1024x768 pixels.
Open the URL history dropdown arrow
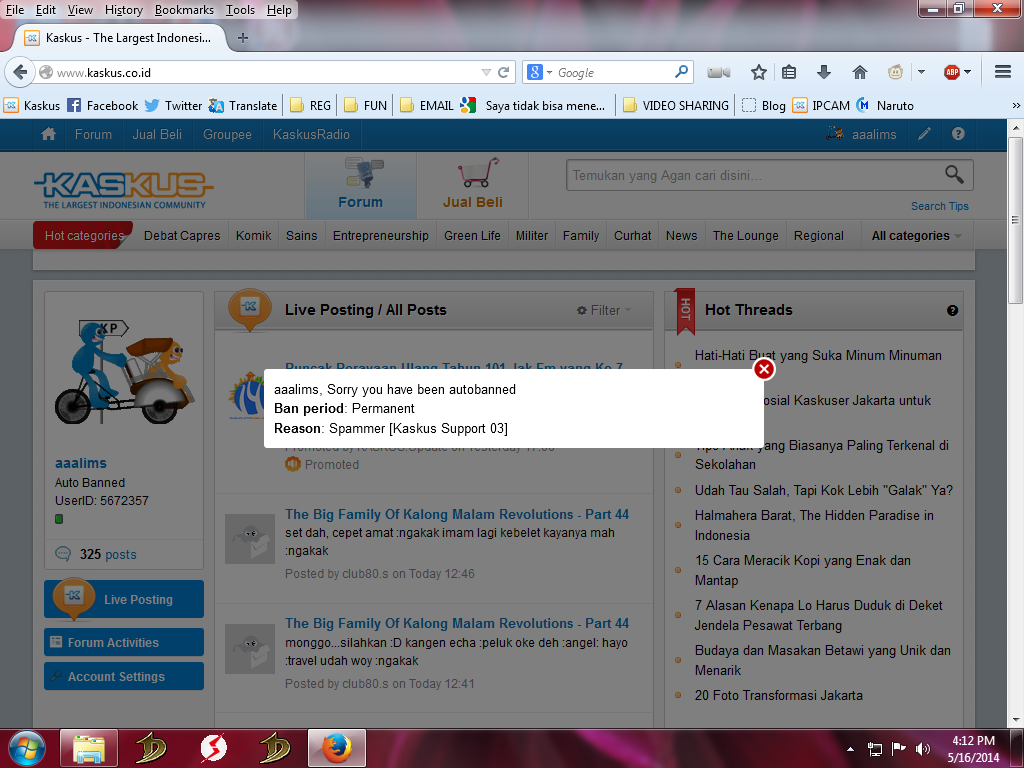(x=486, y=72)
